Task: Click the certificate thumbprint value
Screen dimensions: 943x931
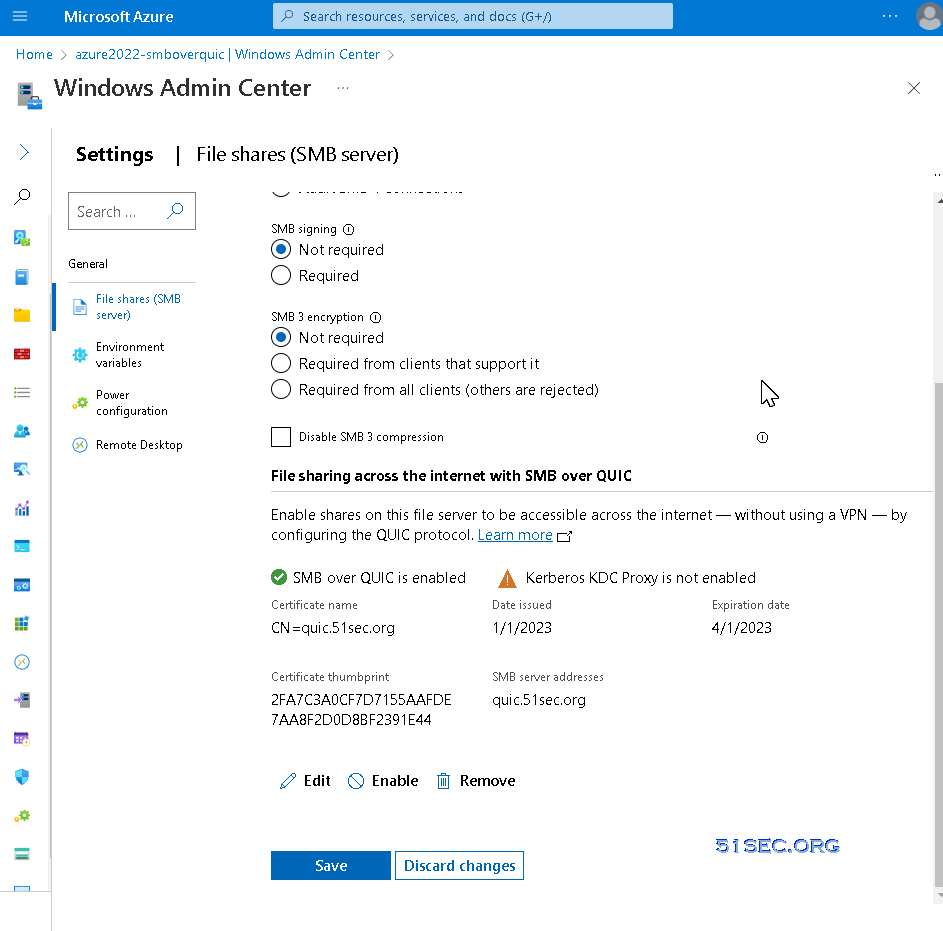Action: tap(361, 710)
